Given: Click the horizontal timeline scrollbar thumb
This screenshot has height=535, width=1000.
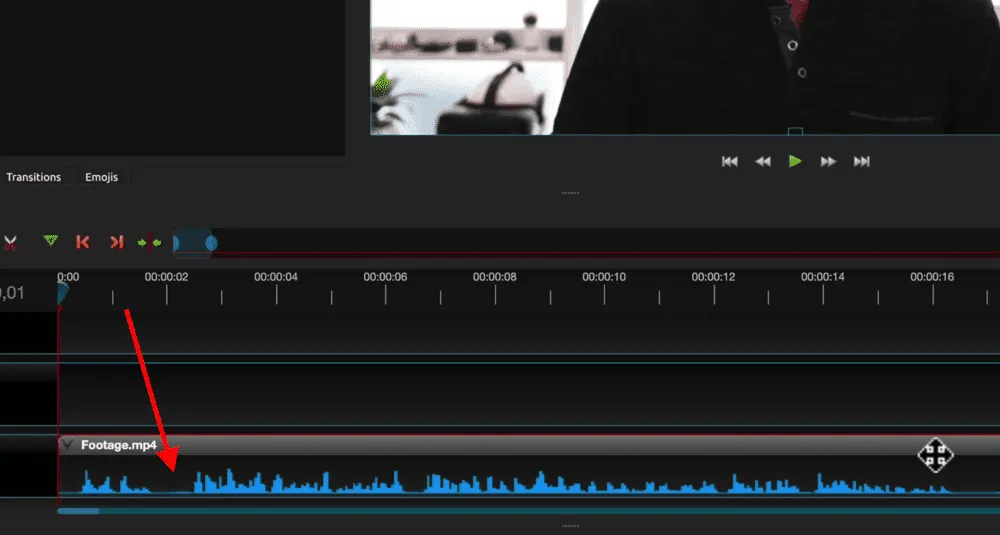Looking at the screenshot, I should 78,510.
